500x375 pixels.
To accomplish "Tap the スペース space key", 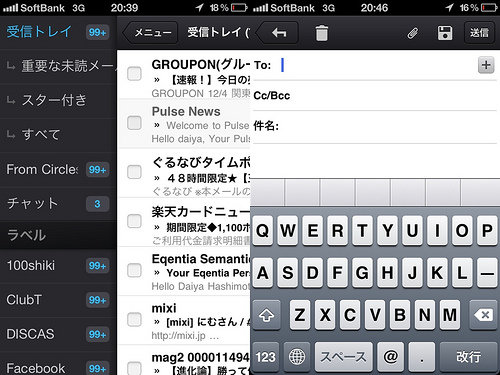I will click(x=343, y=357).
